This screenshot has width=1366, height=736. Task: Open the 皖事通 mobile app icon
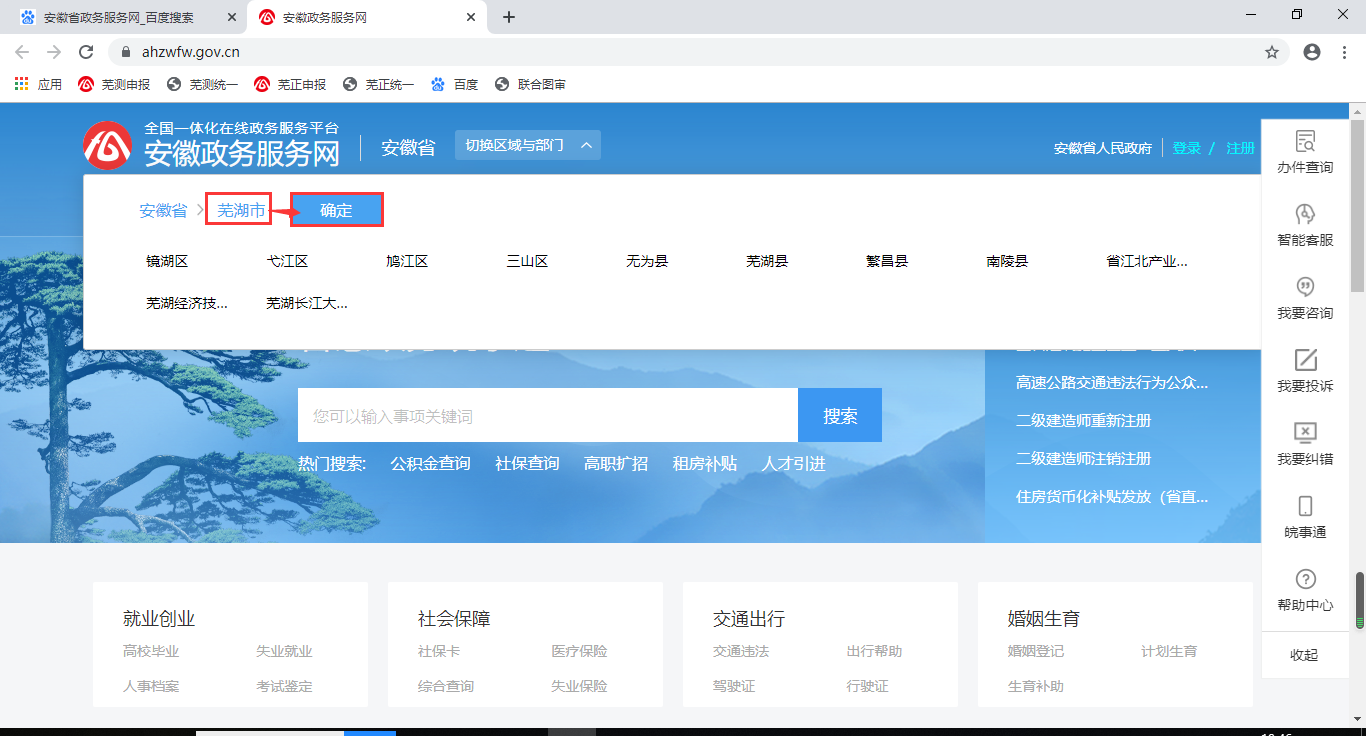[x=1305, y=507]
